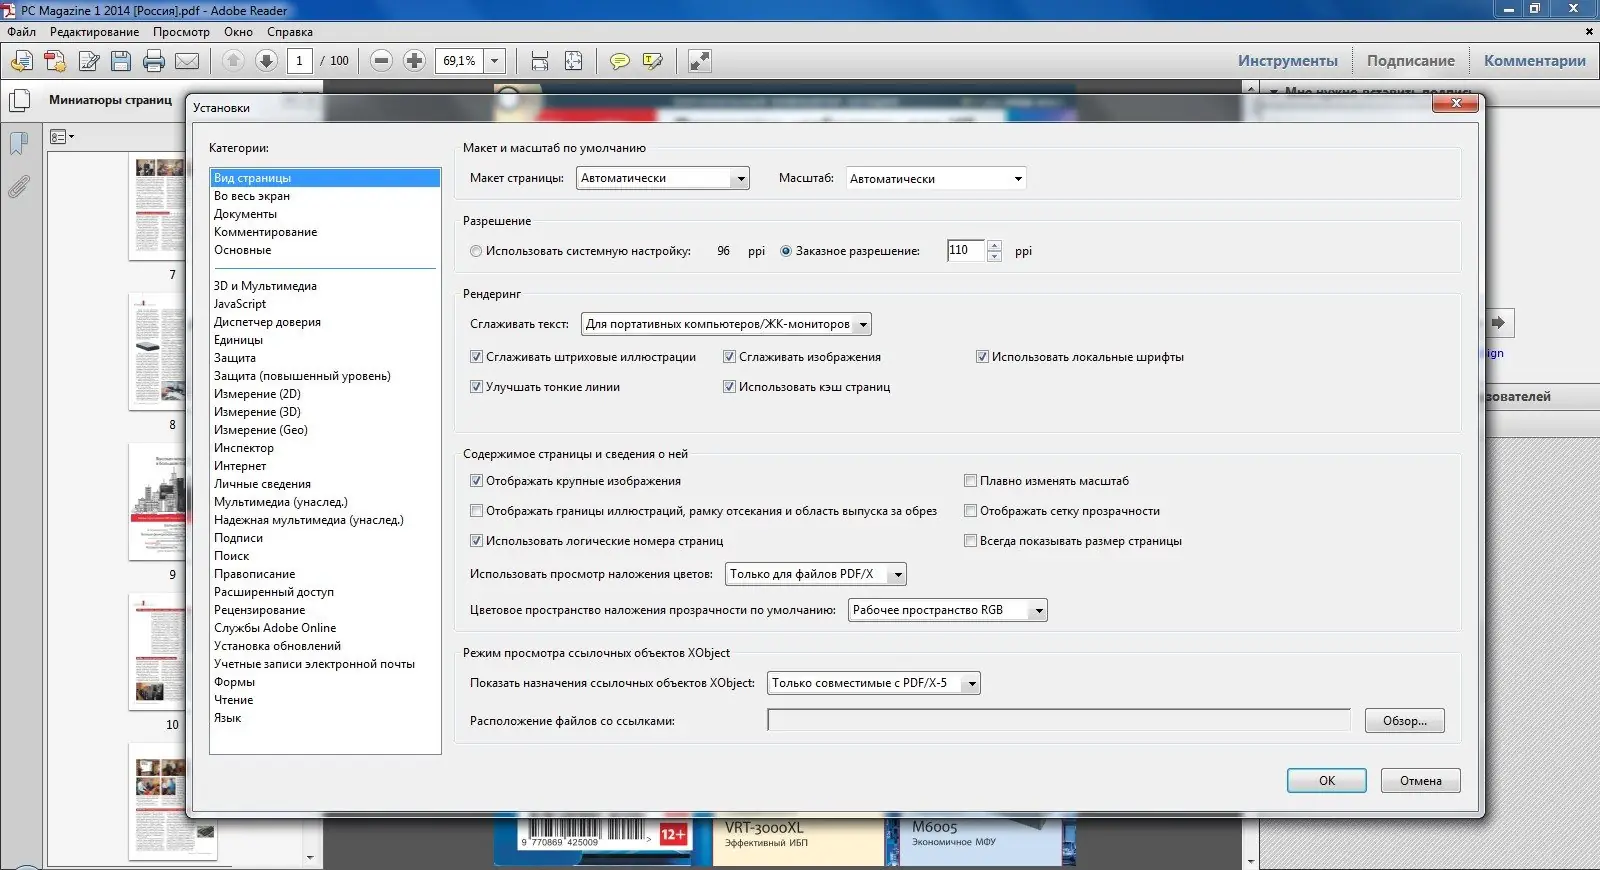Open the 'Макет страницы' dropdown
The height and width of the screenshot is (870, 1600).
pos(663,178)
